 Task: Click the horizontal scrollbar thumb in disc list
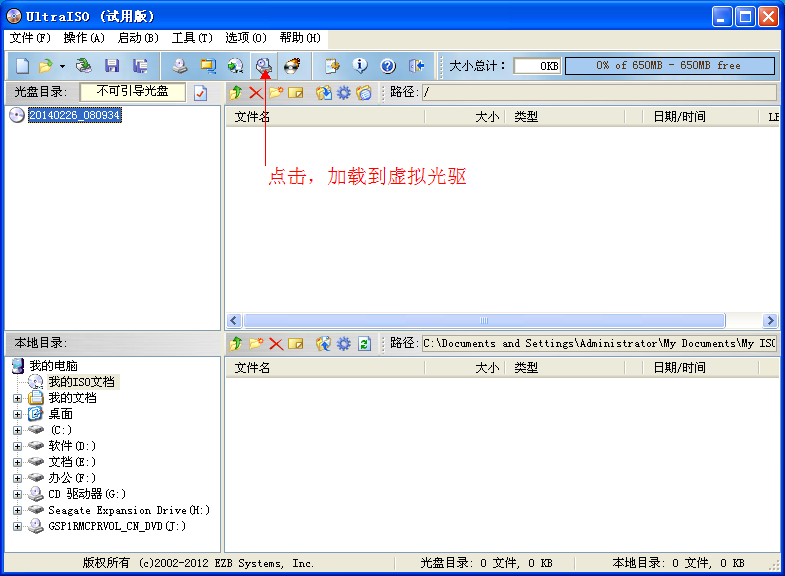484,320
